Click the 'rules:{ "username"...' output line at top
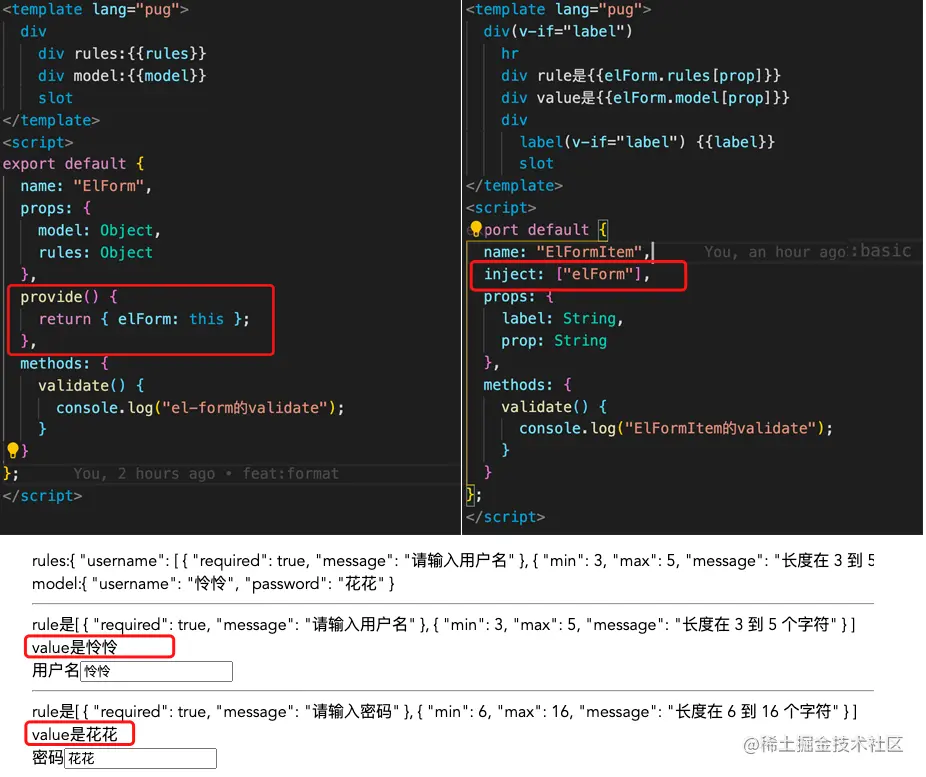The width and height of the screenshot is (926, 777). point(453,560)
